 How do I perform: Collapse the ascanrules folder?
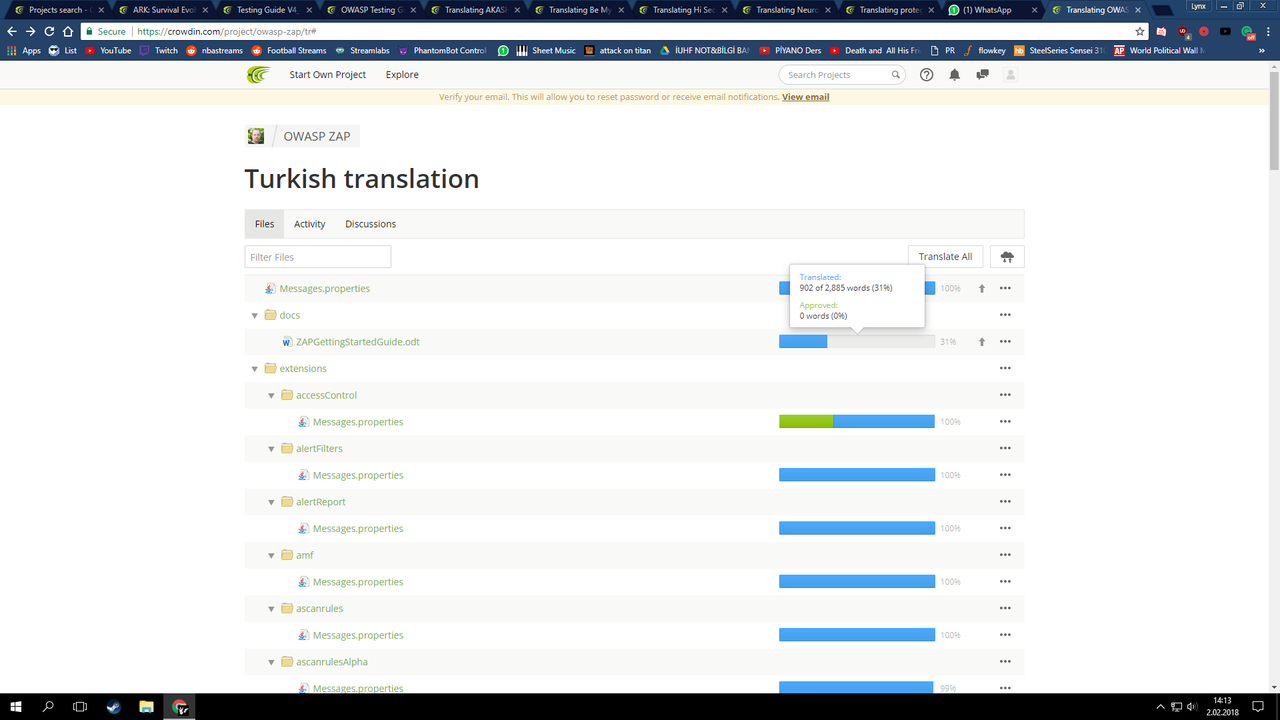(x=272, y=609)
